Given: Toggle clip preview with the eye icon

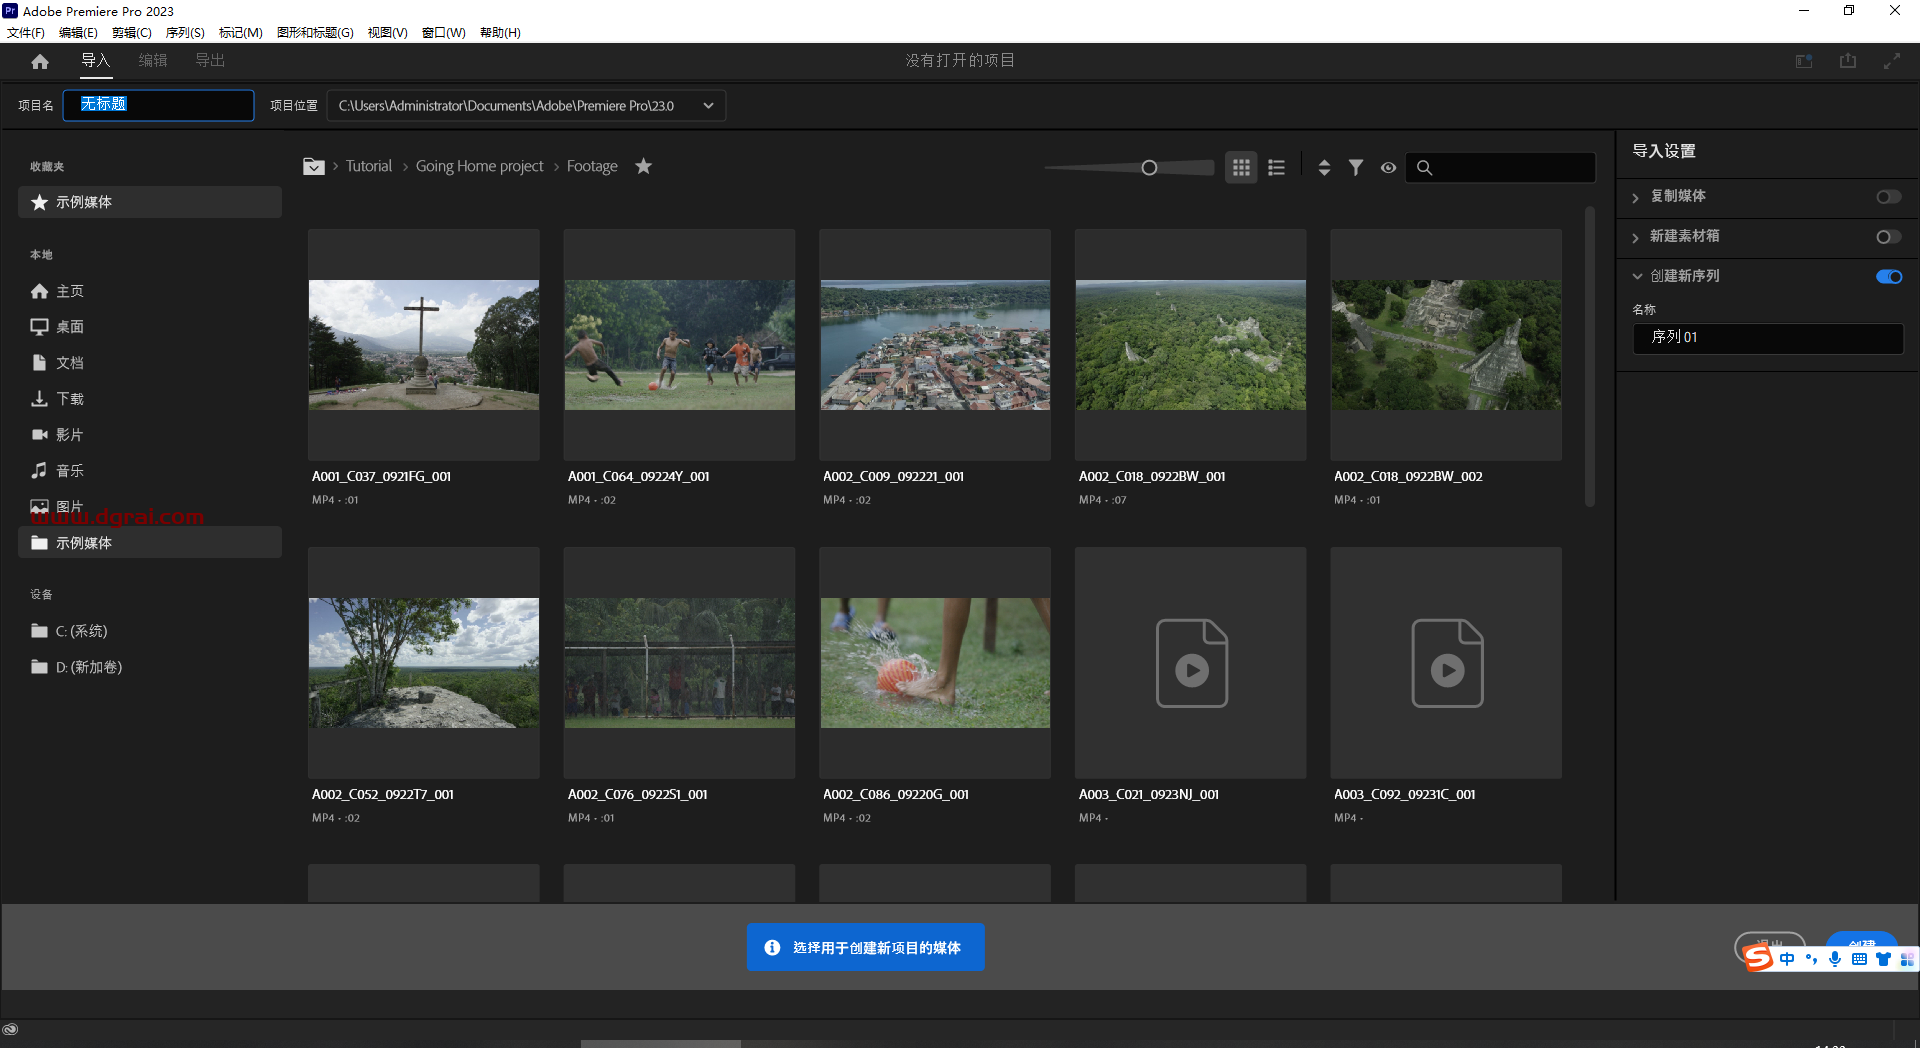Looking at the screenshot, I should pos(1388,168).
